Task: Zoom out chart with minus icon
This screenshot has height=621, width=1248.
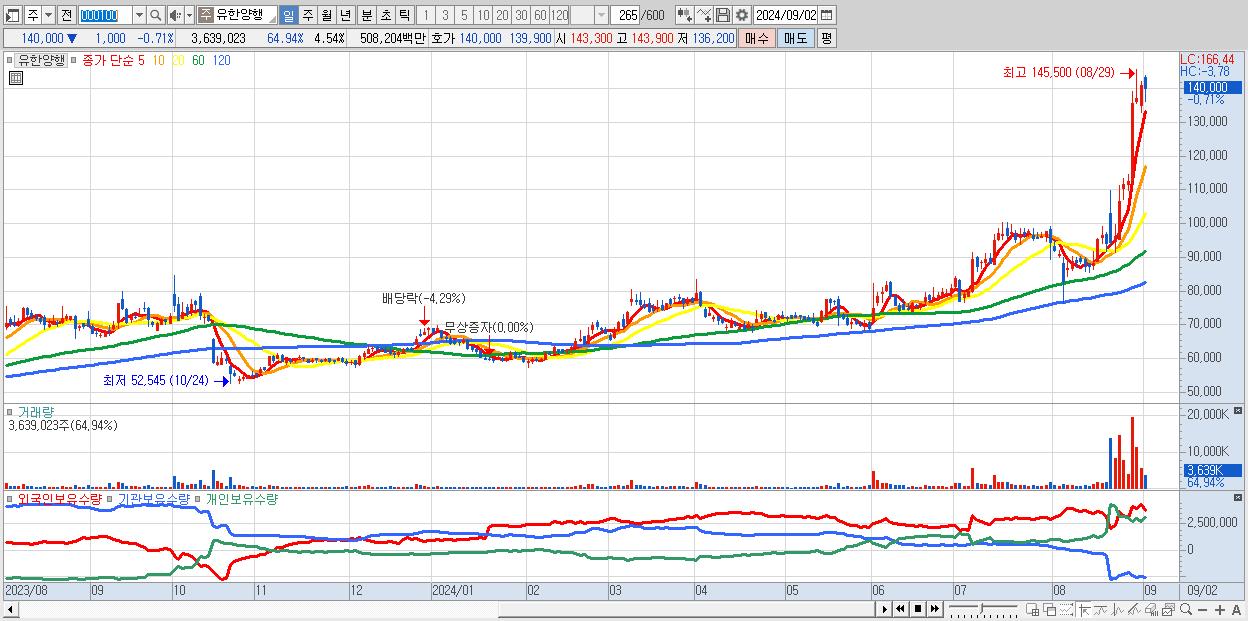Action: click(x=1203, y=610)
